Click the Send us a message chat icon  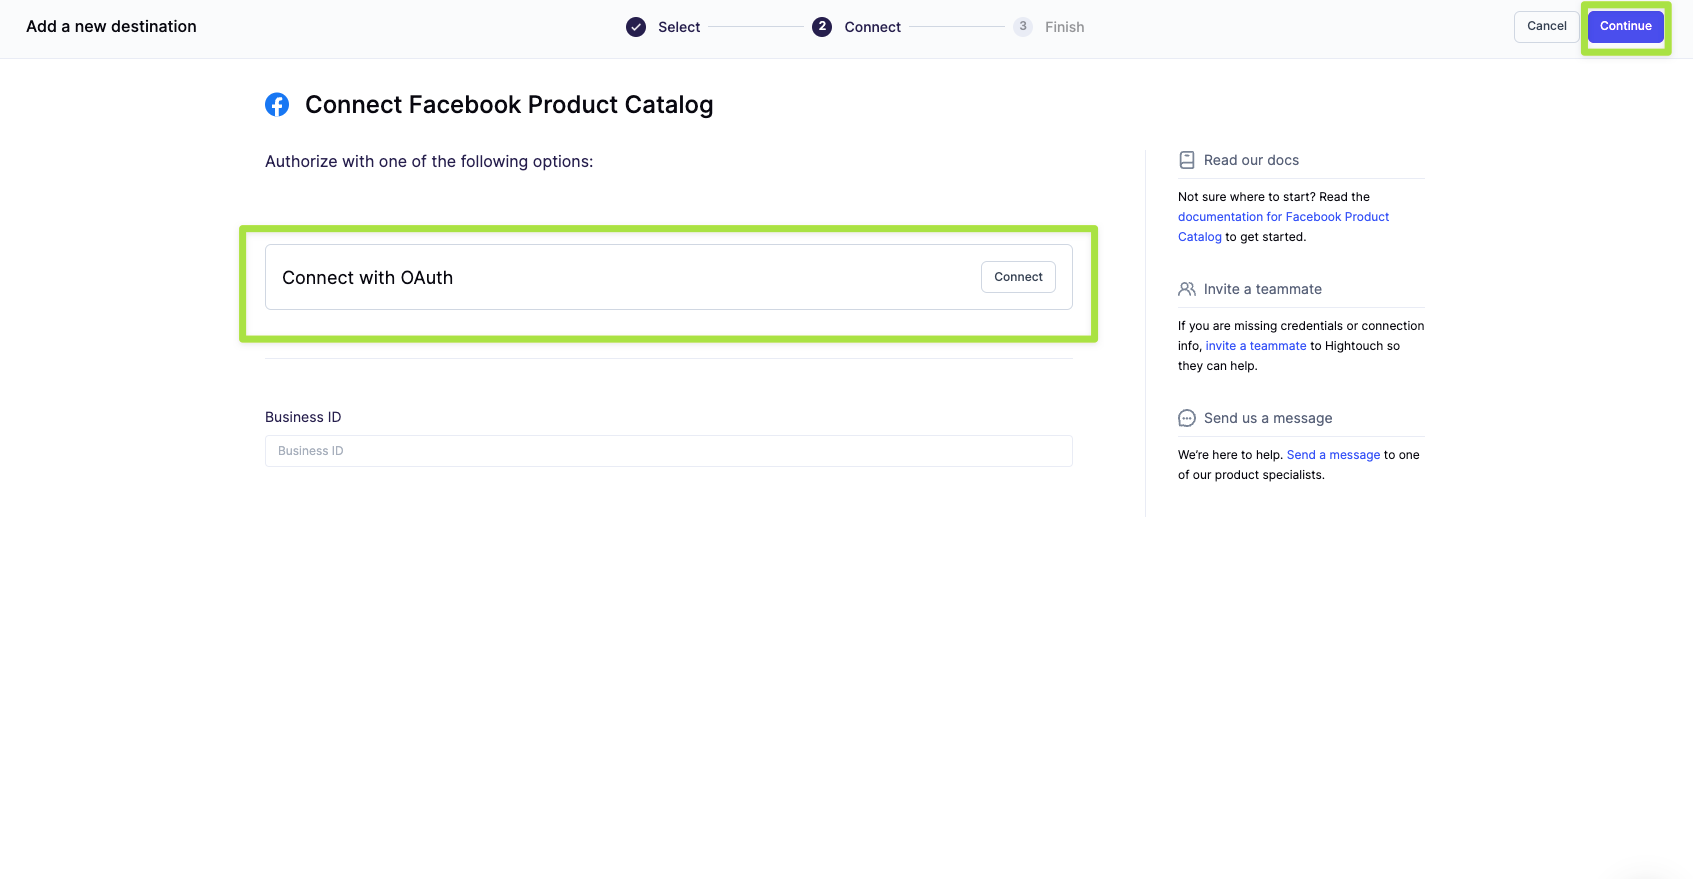[1187, 418]
